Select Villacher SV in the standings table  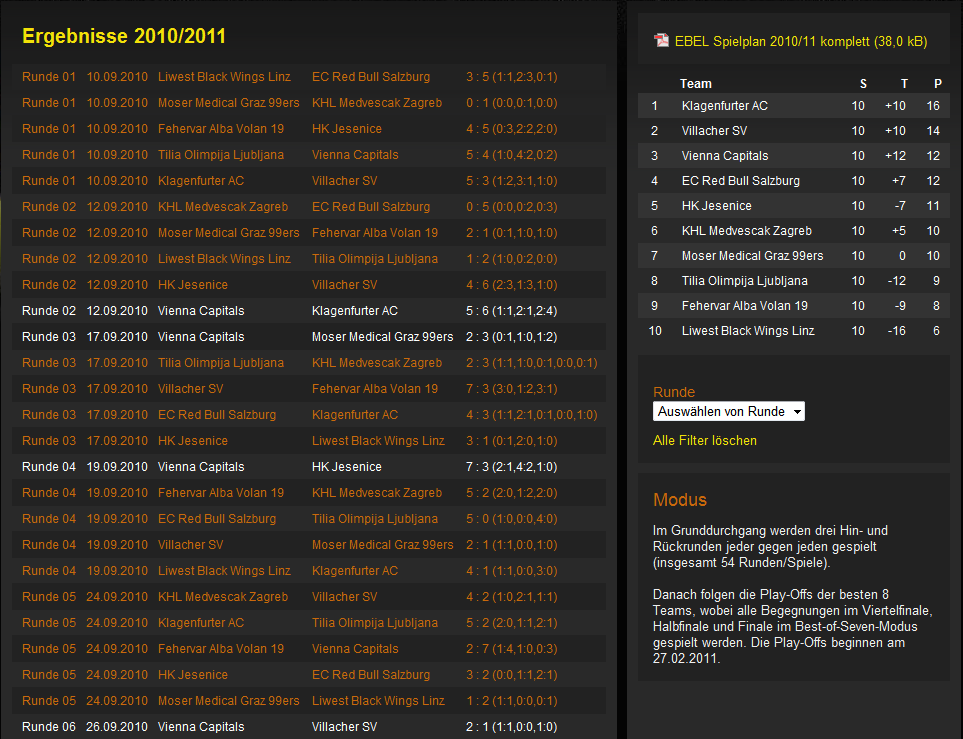tap(714, 131)
